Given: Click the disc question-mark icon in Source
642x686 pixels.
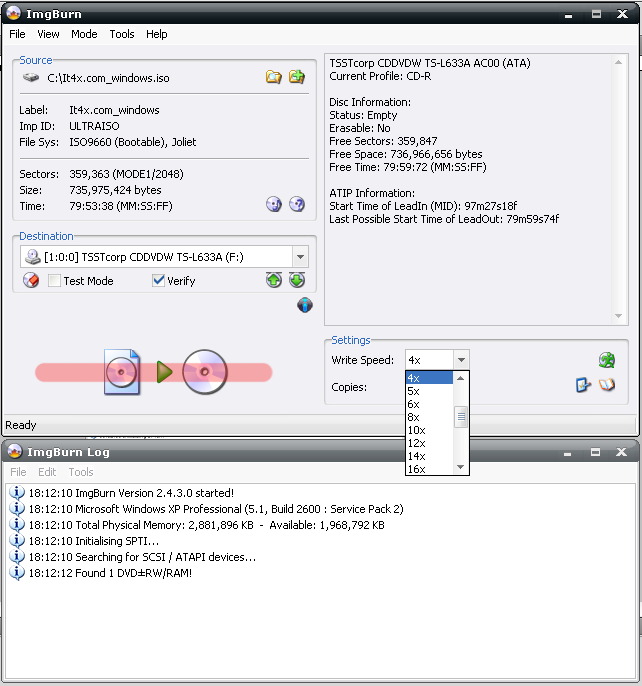Looking at the screenshot, I should 297,204.
